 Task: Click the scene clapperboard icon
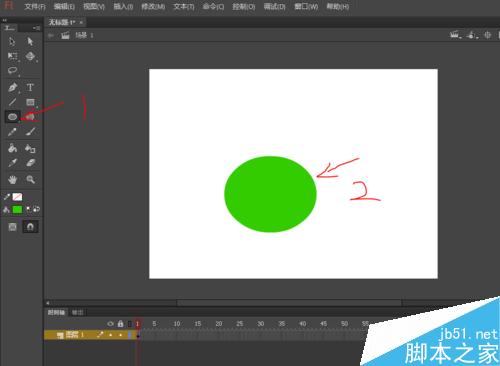65,35
